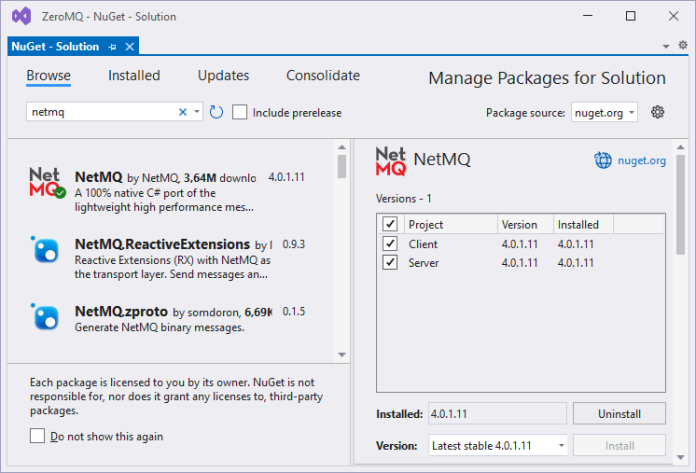Uncheck the Client project checkbox

(x=390, y=243)
